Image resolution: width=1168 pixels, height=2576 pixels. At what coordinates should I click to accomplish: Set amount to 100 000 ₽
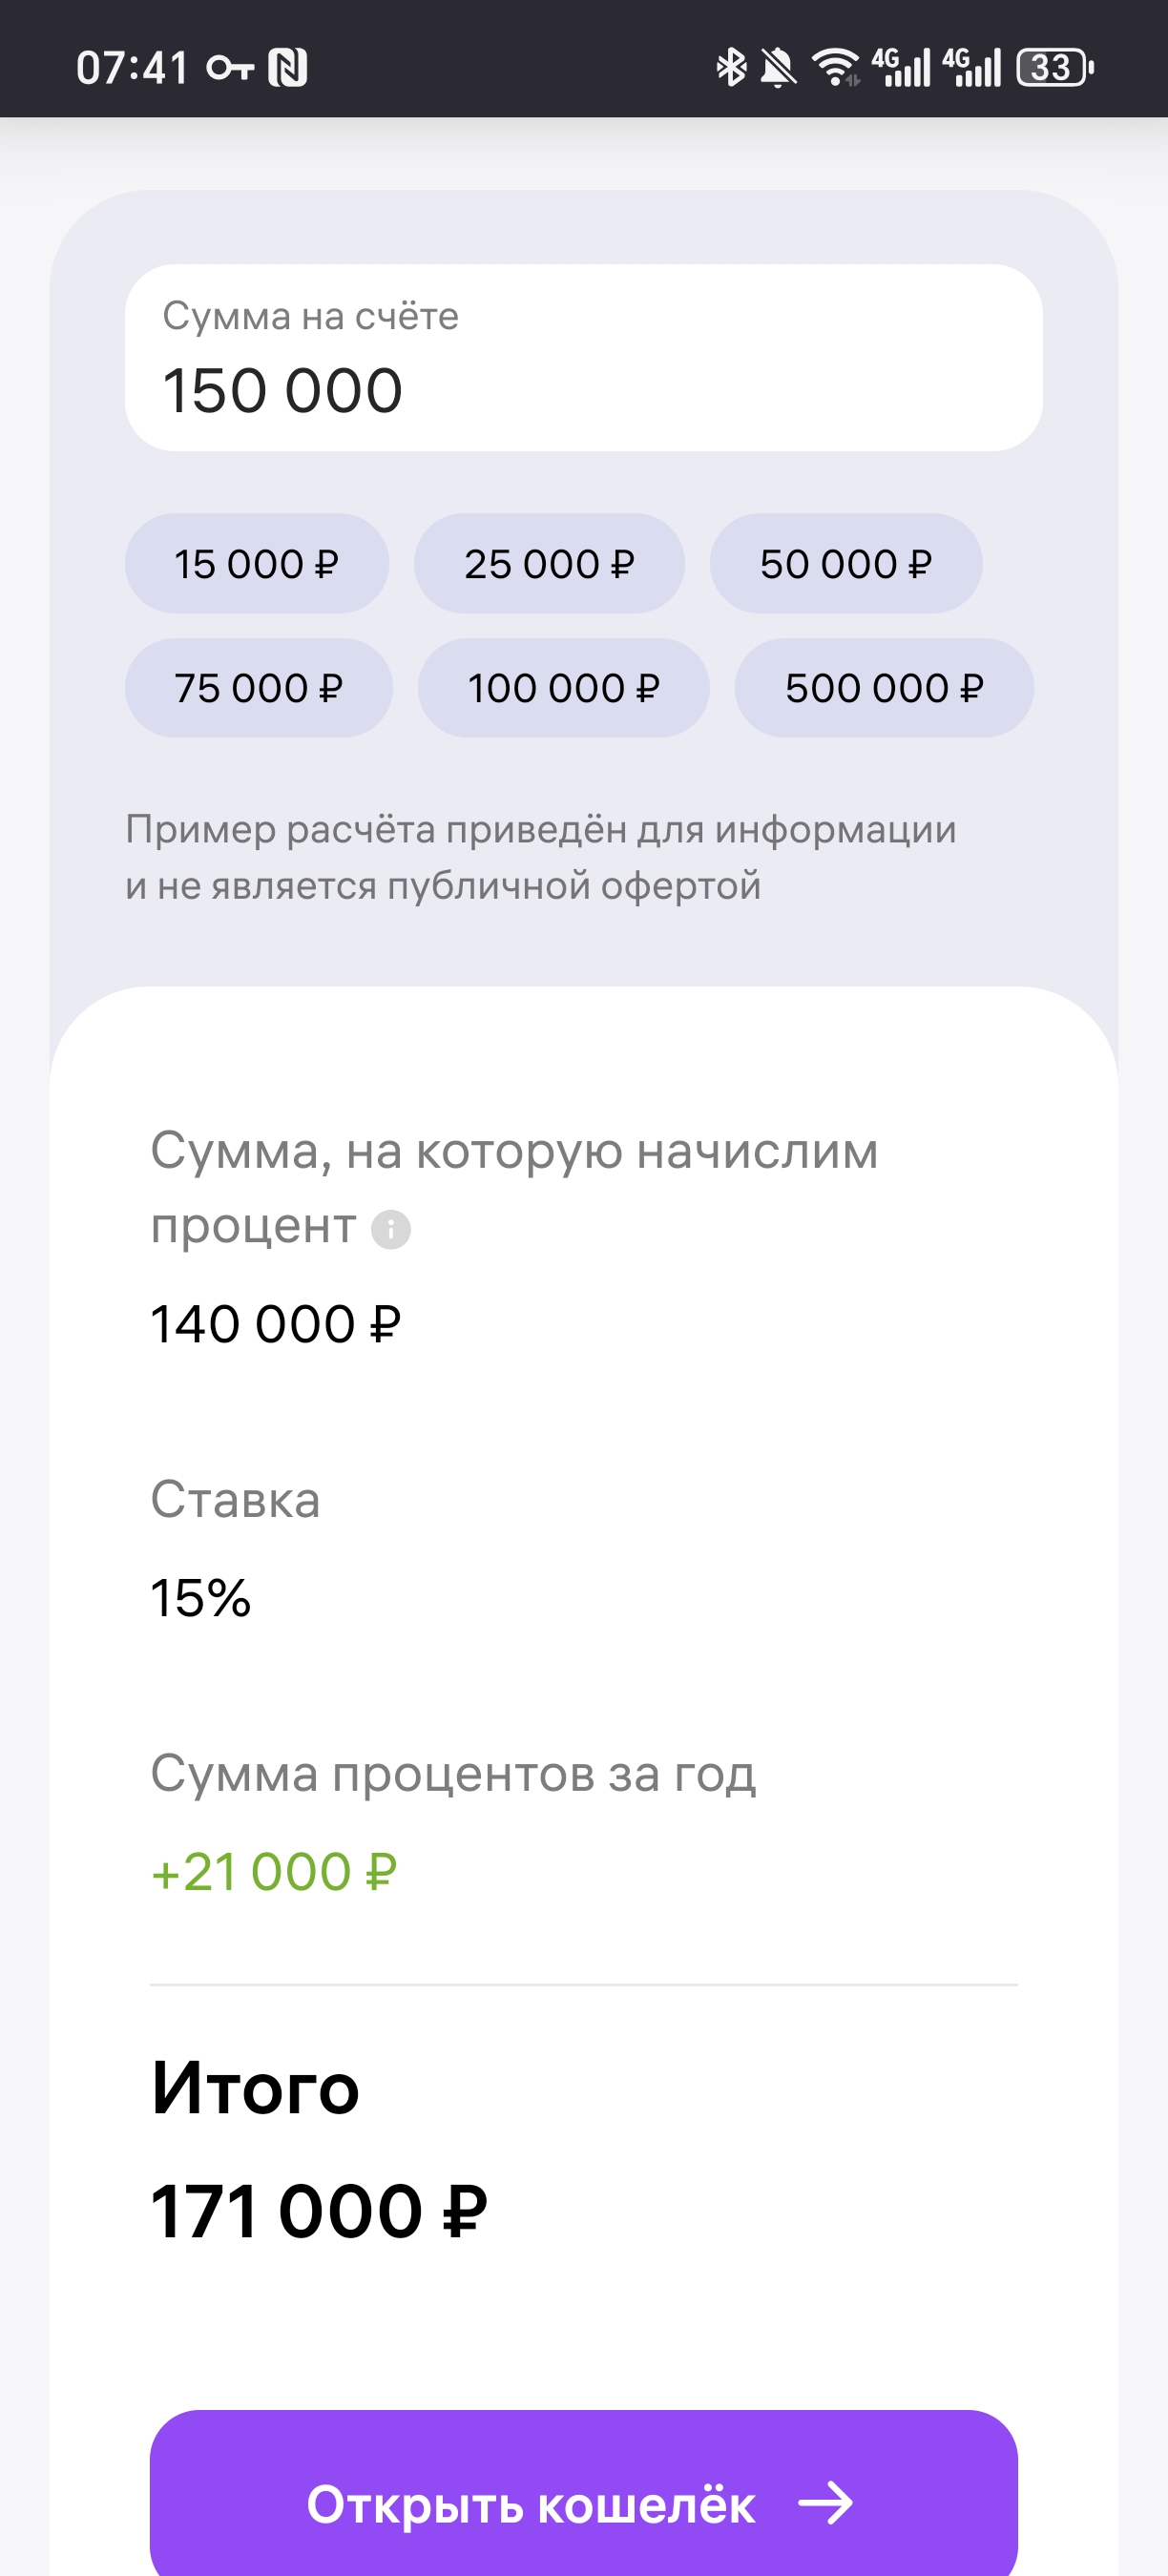[563, 688]
